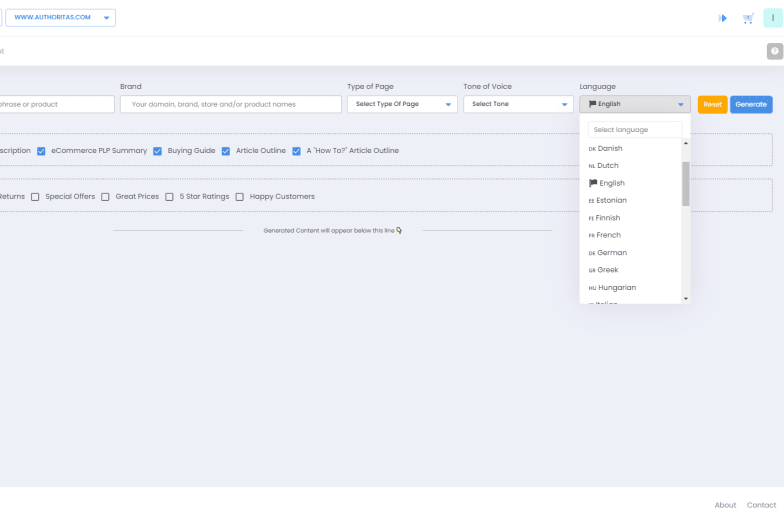
Task: Enable the Great Prices checkbox
Action: coord(105,197)
